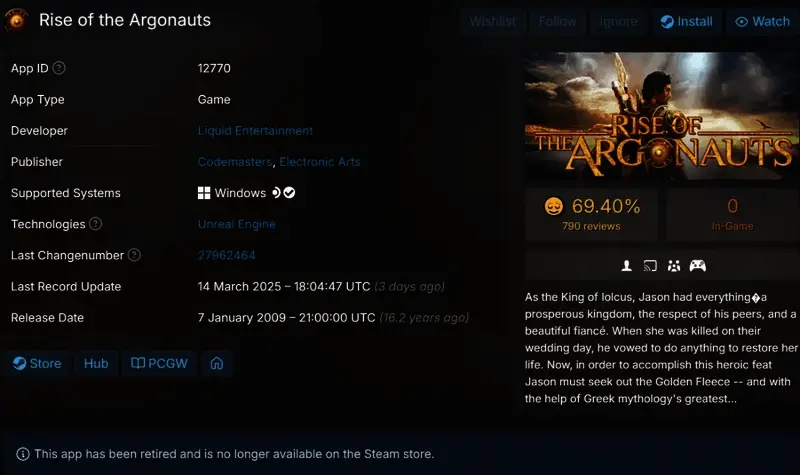Open the Liquid Entertainment developer link

click(255, 131)
